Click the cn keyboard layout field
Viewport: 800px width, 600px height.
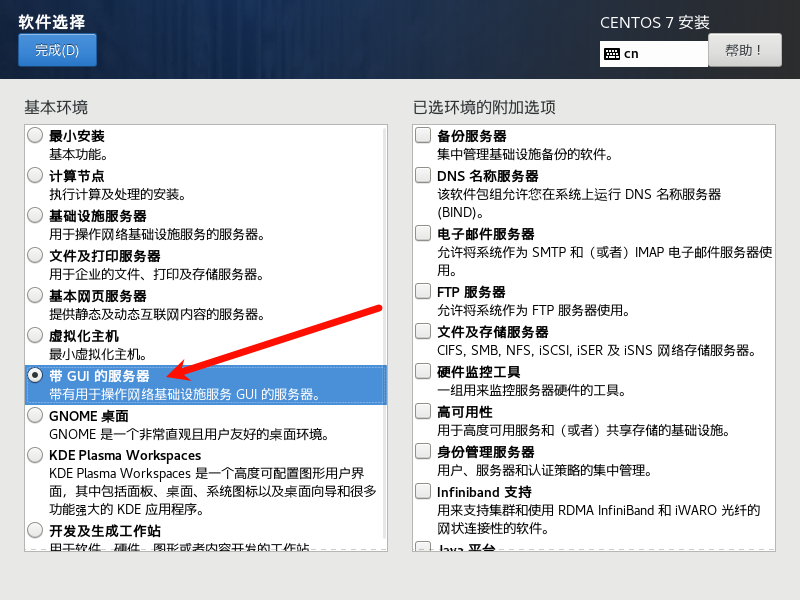pos(654,54)
